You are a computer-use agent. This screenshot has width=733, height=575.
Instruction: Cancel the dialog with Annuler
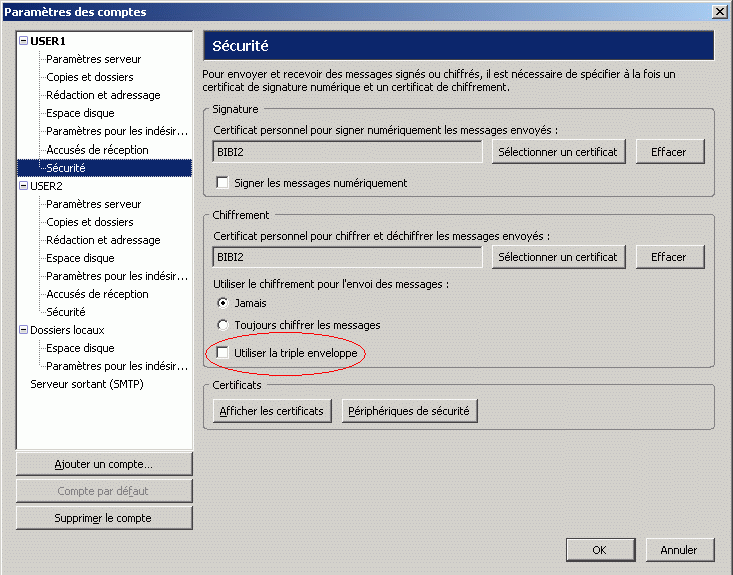click(679, 550)
